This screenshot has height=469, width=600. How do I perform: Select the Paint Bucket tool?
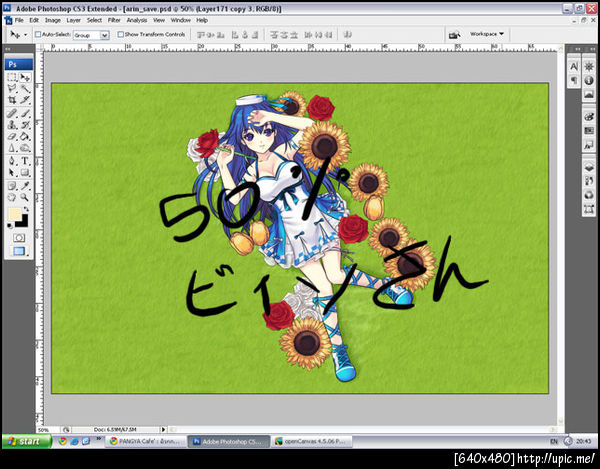click(25, 136)
